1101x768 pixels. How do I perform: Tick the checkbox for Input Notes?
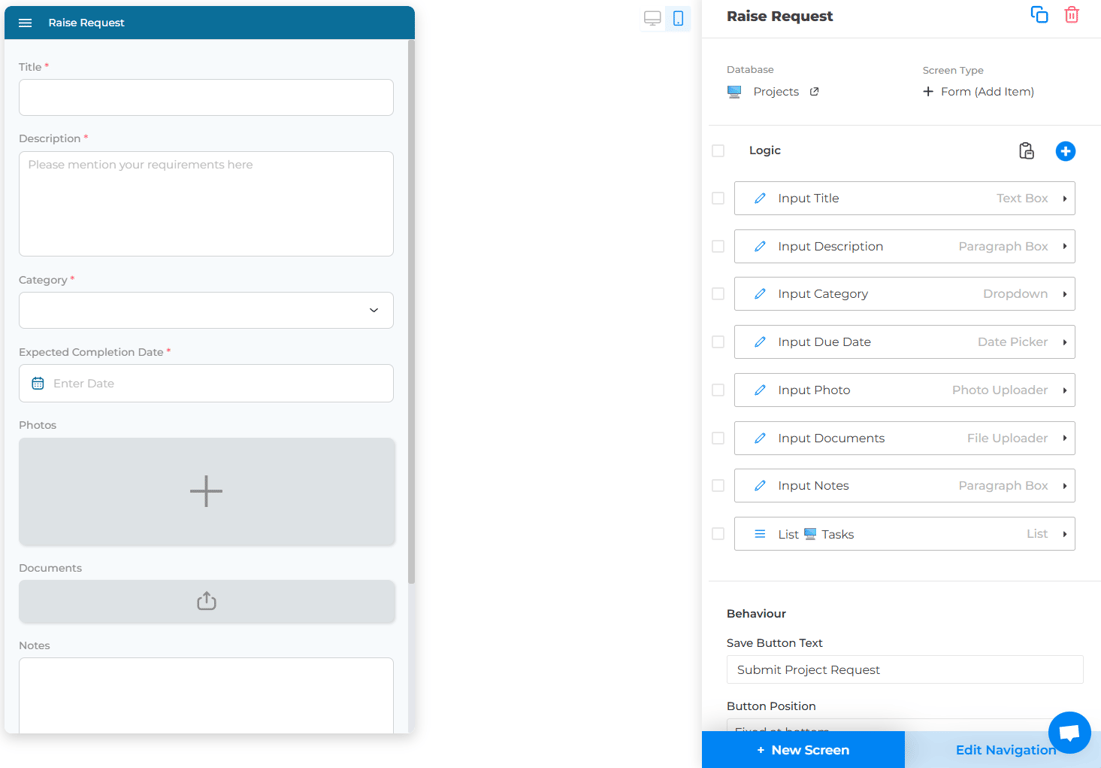pyautogui.click(x=718, y=486)
